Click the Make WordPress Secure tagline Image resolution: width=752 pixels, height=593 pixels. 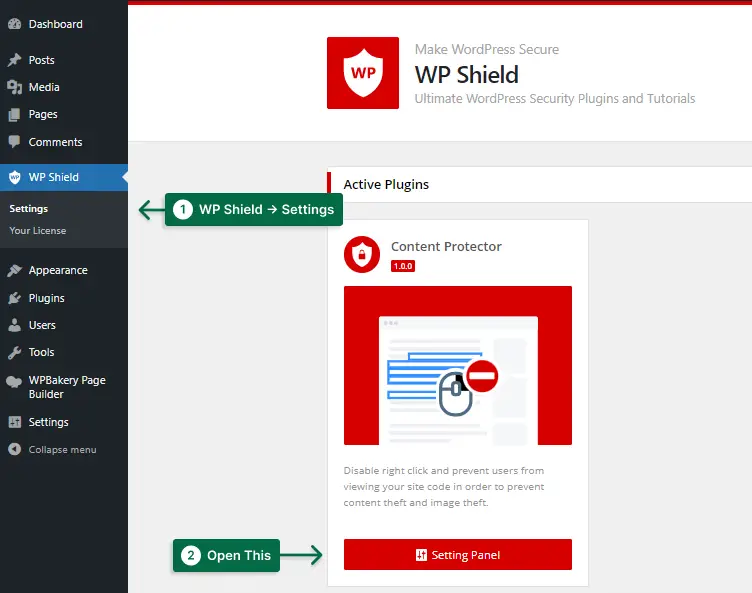click(487, 49)
